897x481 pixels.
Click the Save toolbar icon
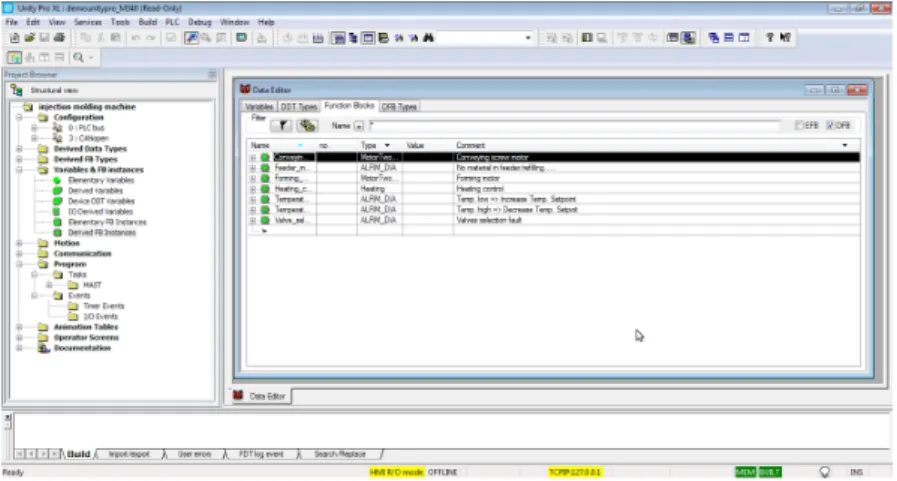coord(44,38)
